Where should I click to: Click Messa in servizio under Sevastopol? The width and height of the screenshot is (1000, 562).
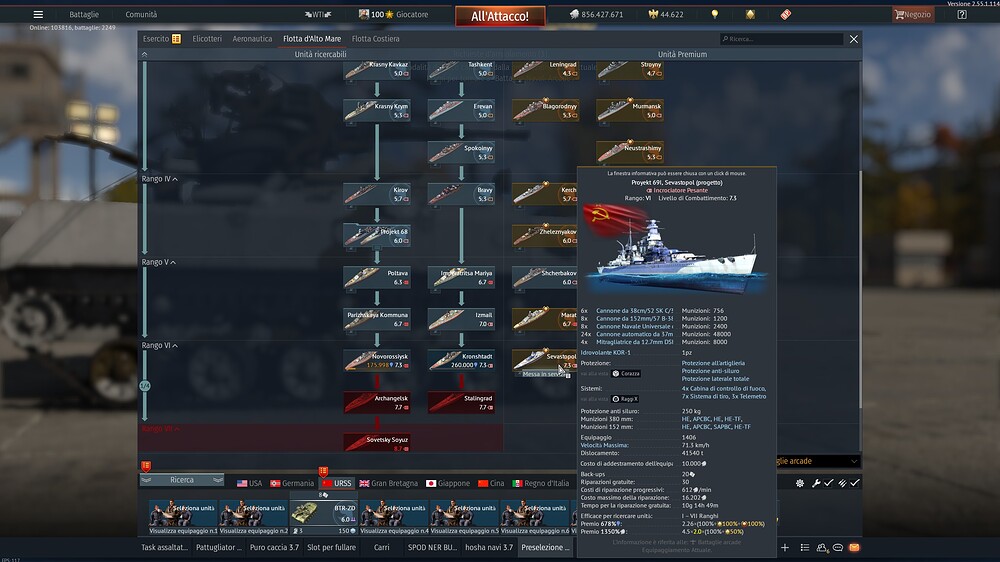[545, 374]
